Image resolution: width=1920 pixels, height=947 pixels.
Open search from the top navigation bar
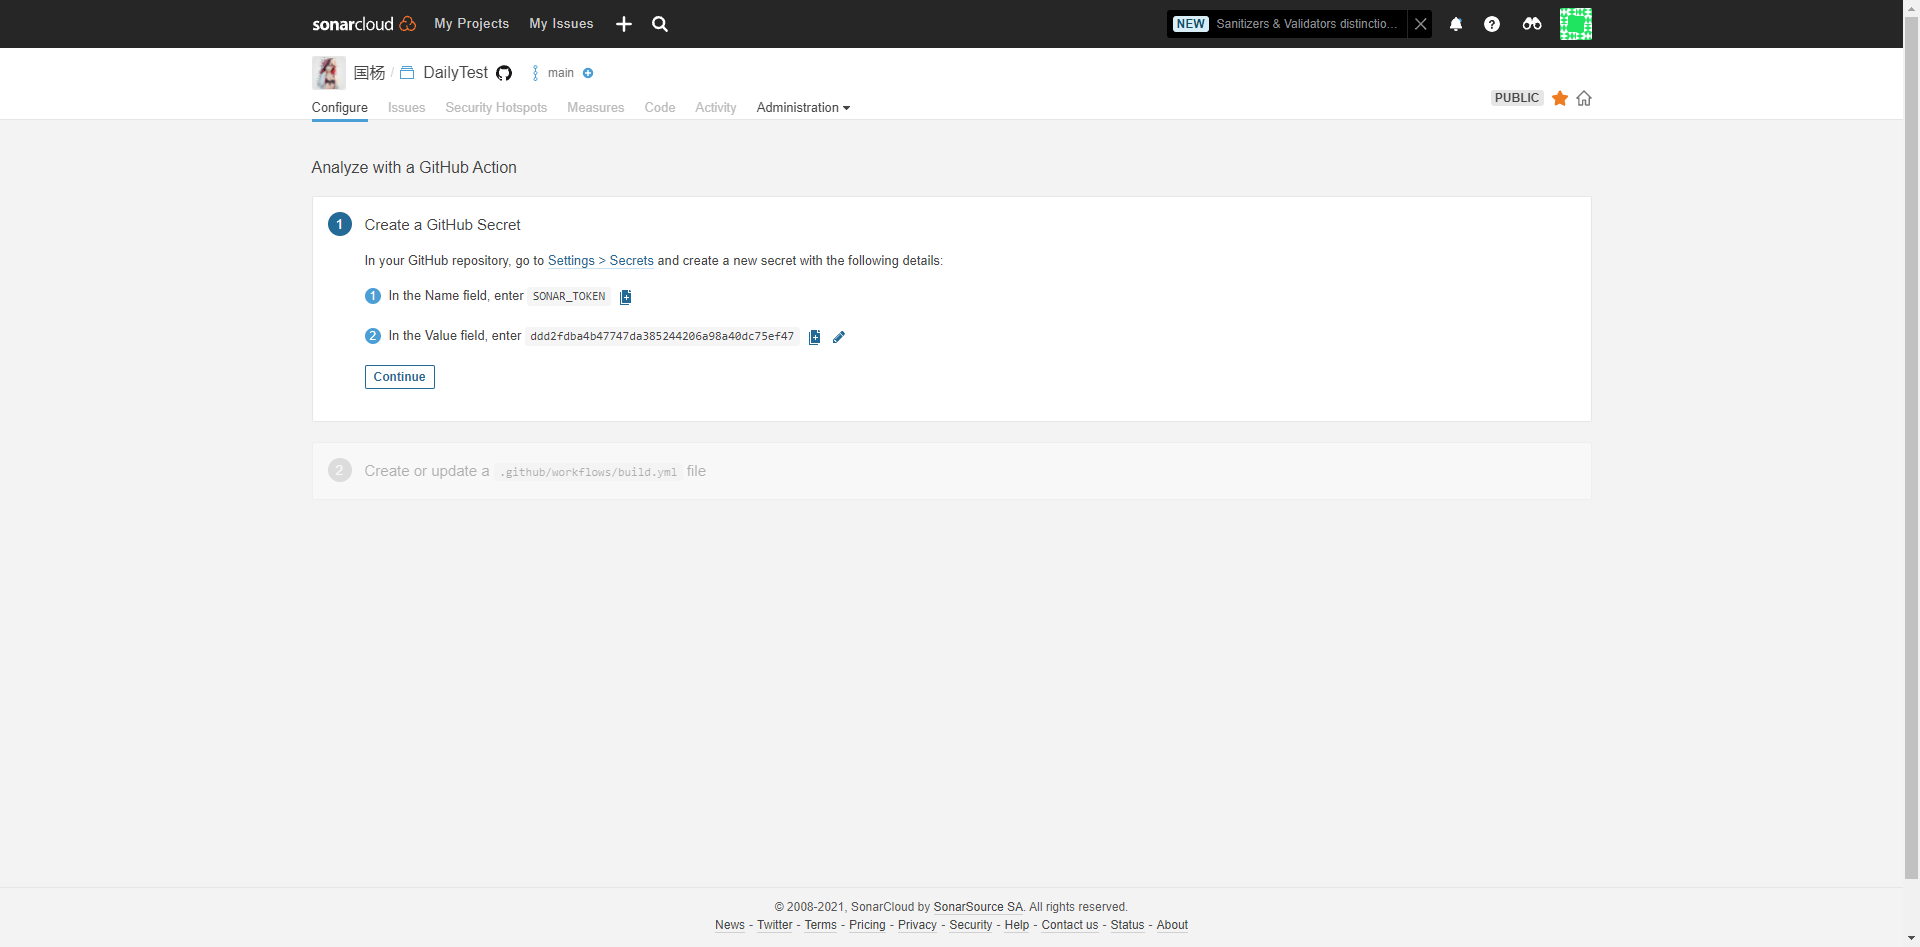pos(659,23)
